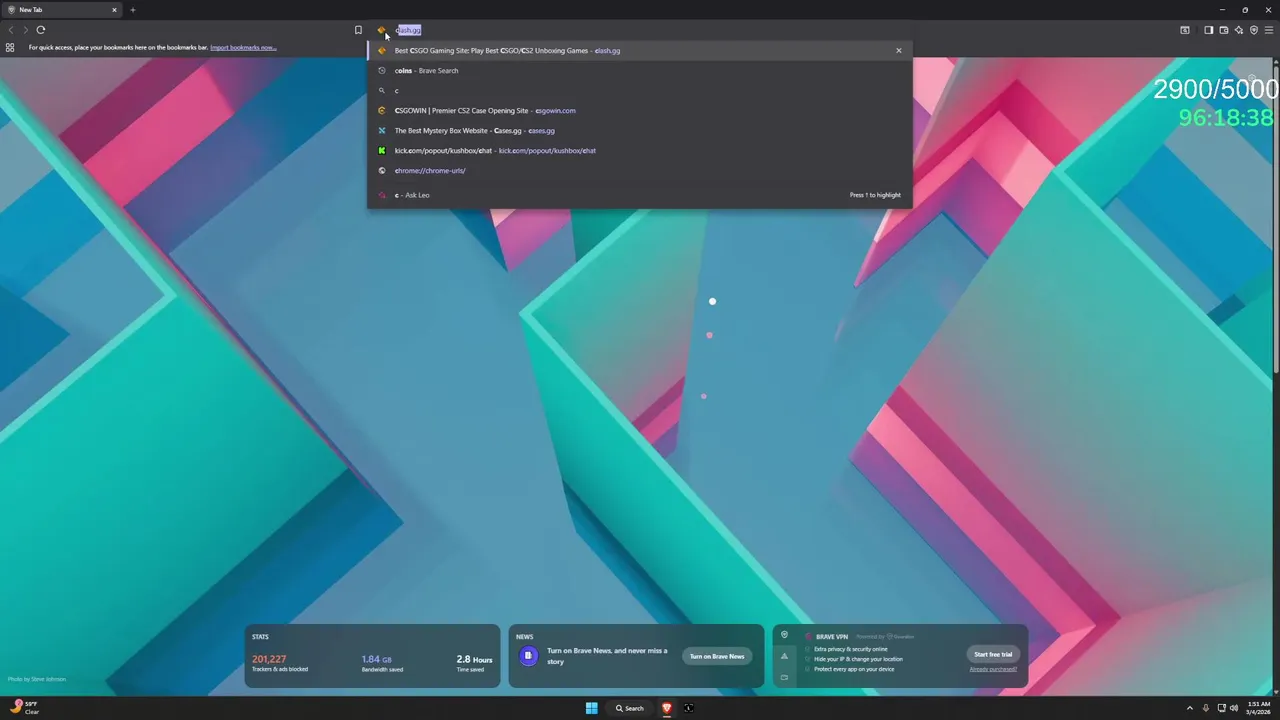Select the New Tab browser tab
The height and width of the screenshot is (720, 1280).
[62, 10]
